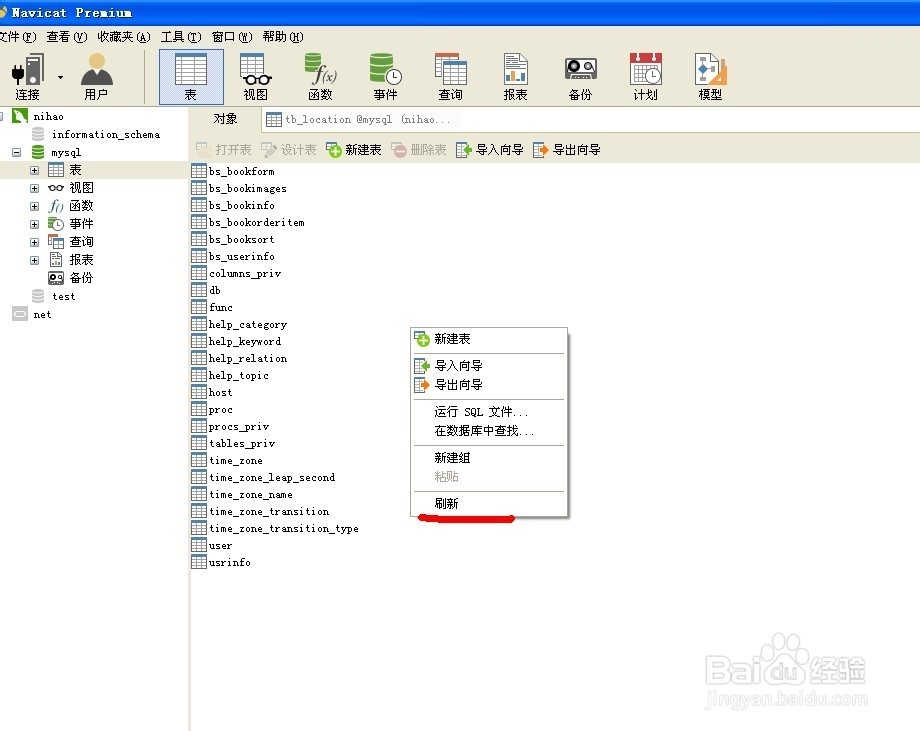Expand the 视图 tree node
This screenshot has height=731, width=920.
click(x=35, y=188)
